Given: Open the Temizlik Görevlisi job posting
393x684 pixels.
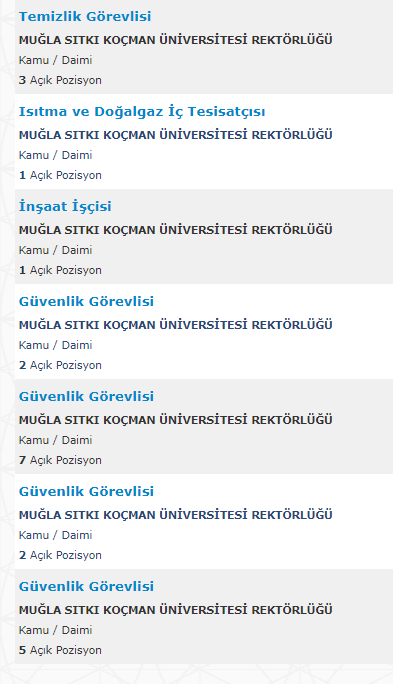Looking at the screenshot, I should [85, 17].
